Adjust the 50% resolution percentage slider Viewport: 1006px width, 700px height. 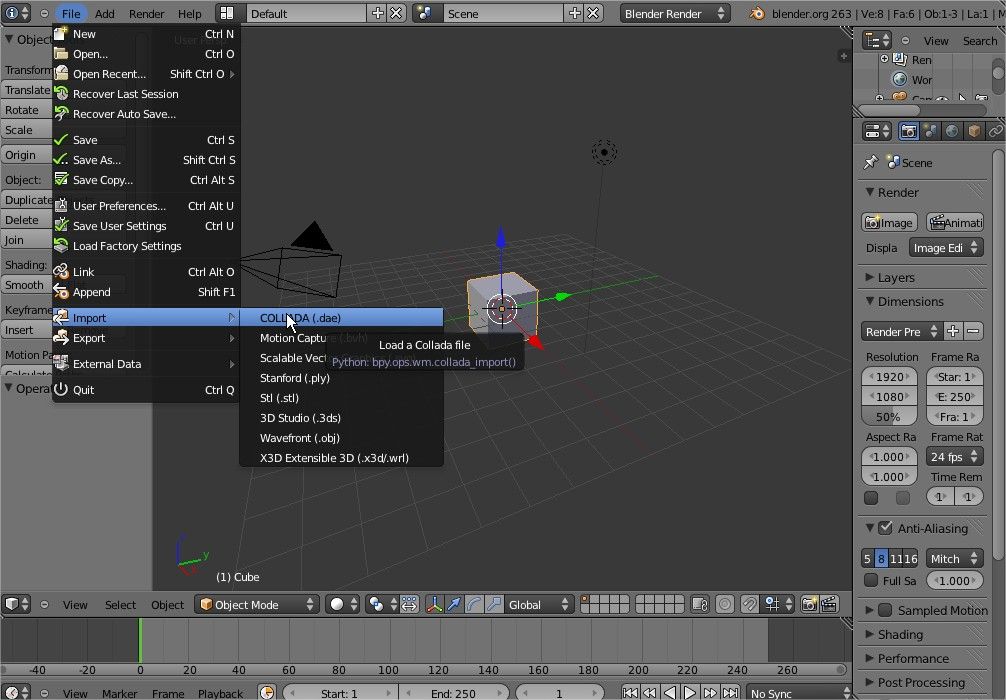click(x=889, y=417)
